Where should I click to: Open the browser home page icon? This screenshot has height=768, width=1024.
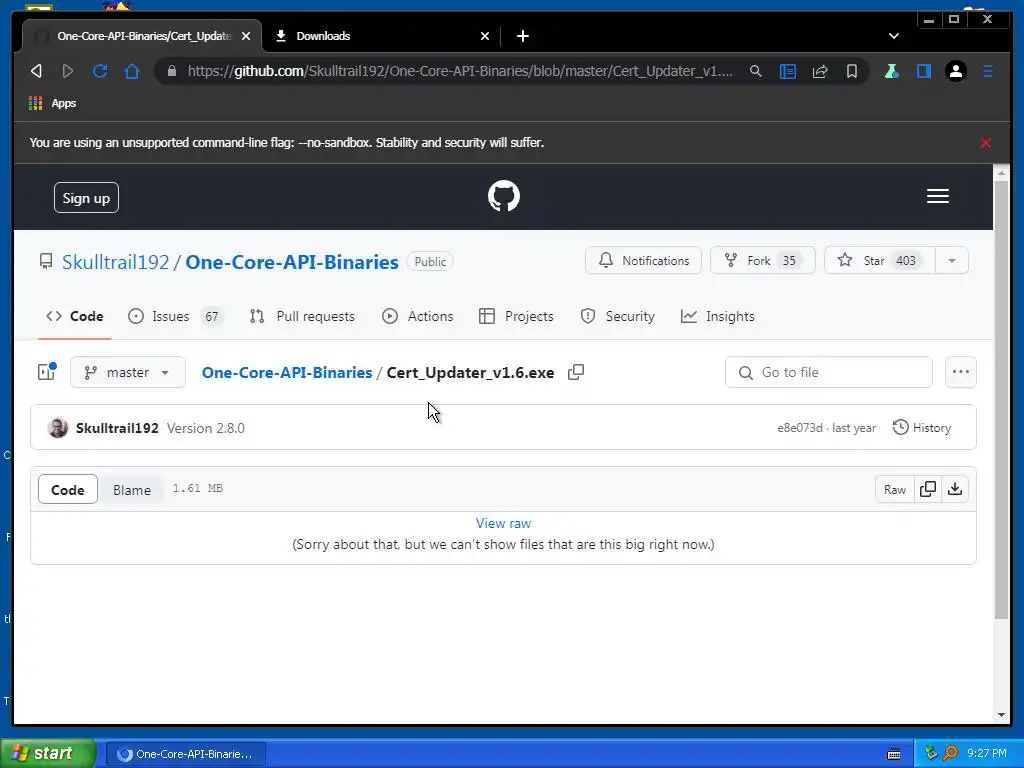point(132,71)
